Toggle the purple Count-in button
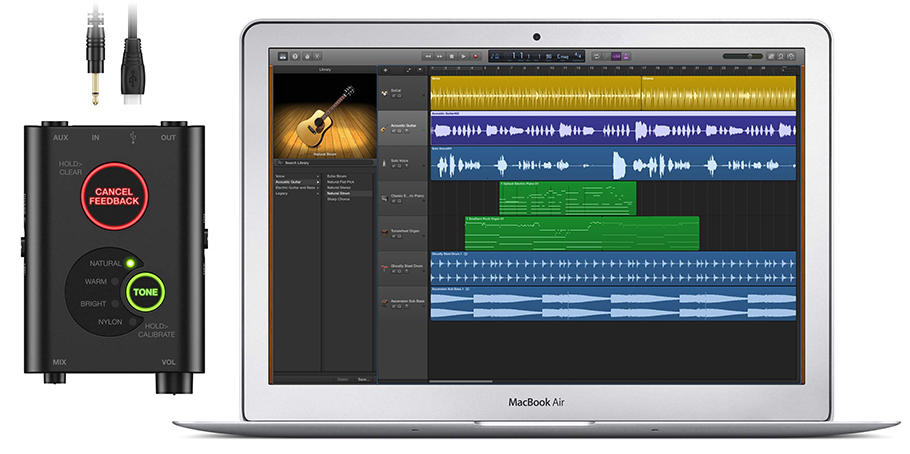Screen dimensions: 910x454 [616, 56]
